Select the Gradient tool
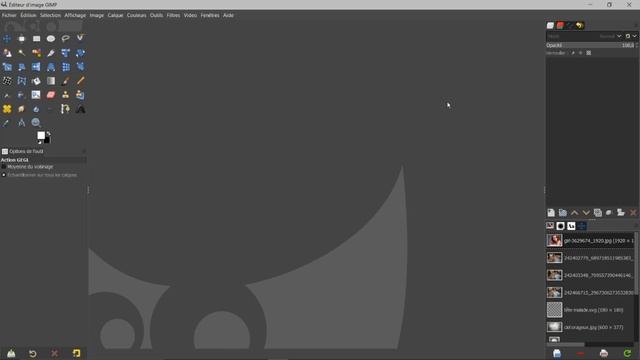 click(x=51, y=81)
